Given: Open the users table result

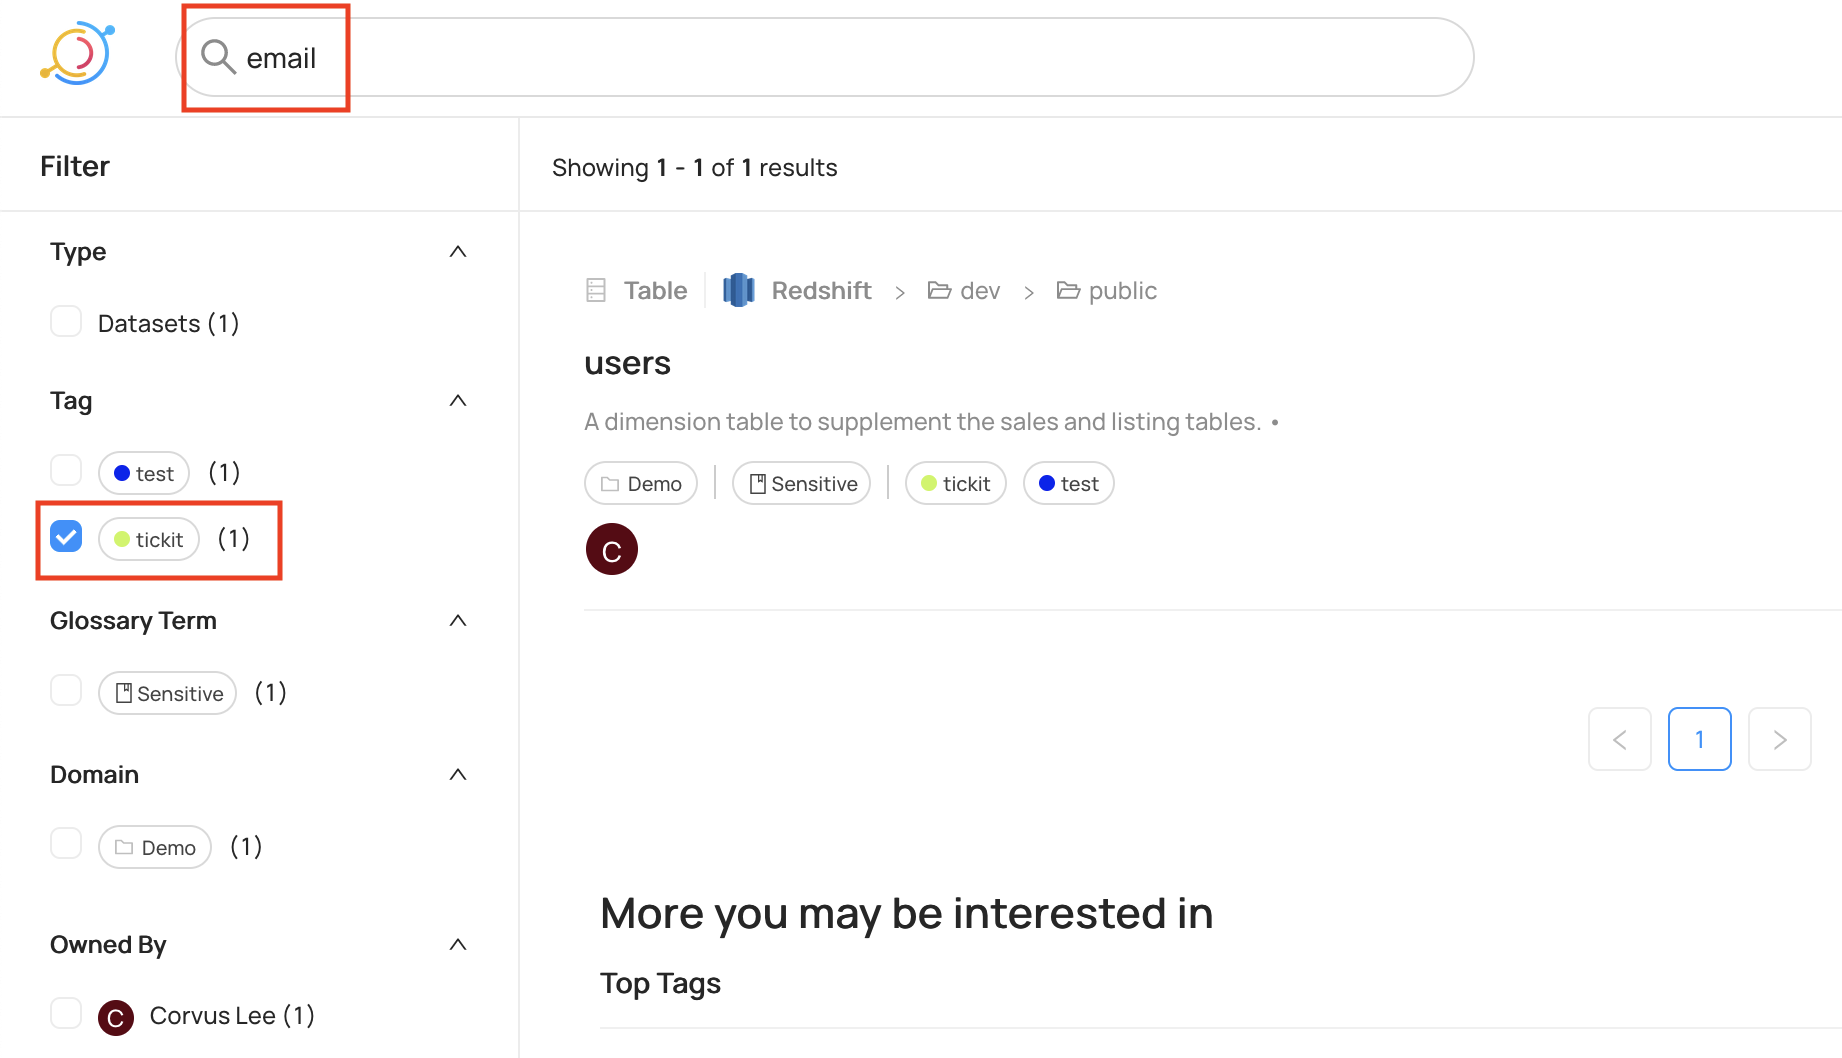Looking at the screenshot, I should [x=627, y=363].
